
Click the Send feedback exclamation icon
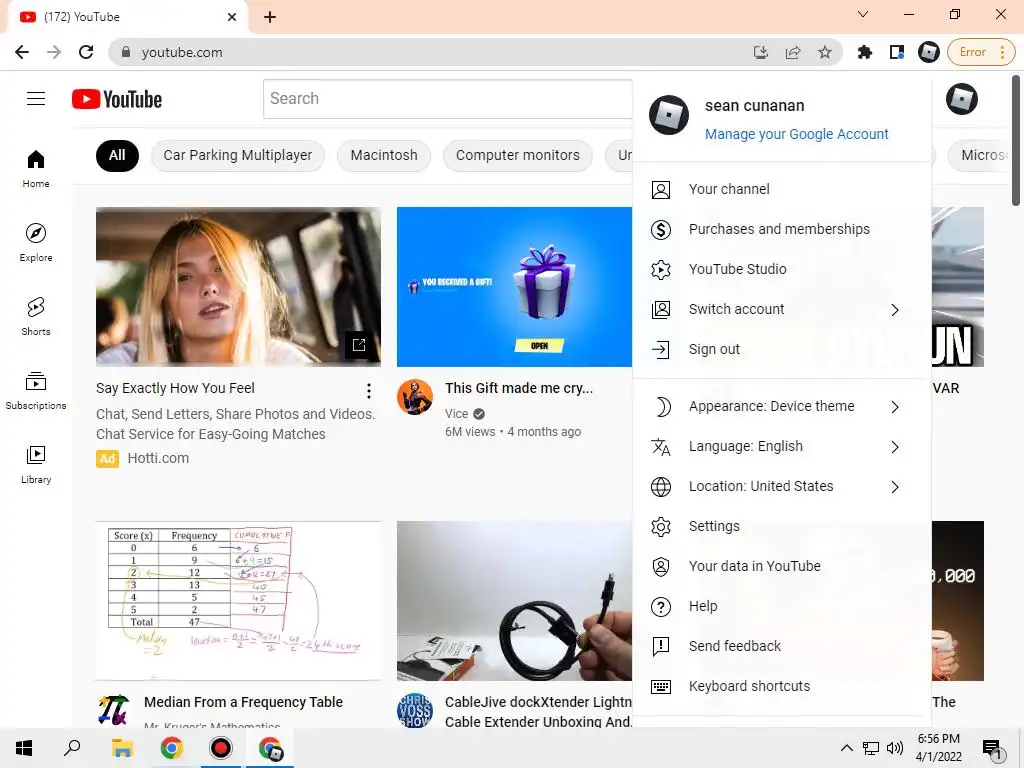coord(661,647)
